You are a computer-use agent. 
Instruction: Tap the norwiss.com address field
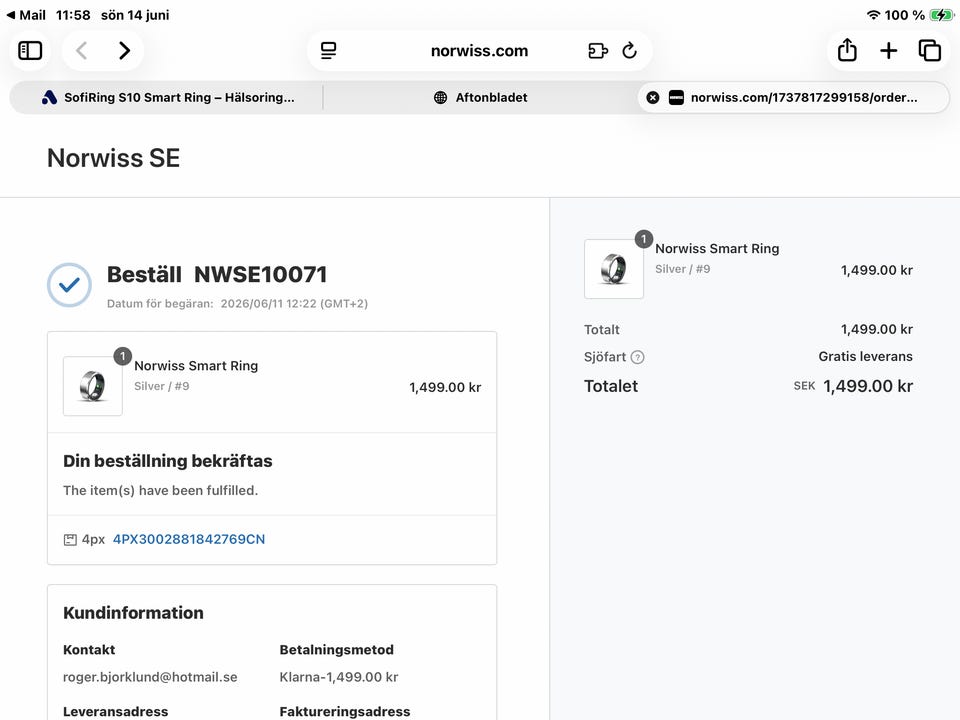point(479,50)
